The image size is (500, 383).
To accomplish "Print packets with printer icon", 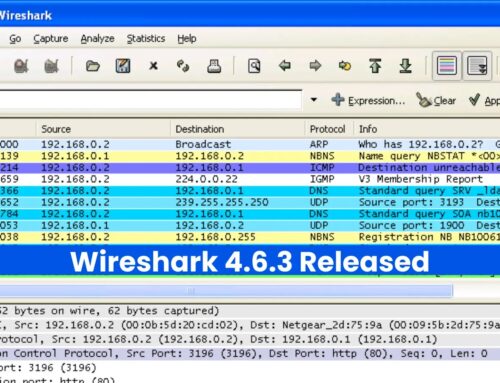I will 214,66.
